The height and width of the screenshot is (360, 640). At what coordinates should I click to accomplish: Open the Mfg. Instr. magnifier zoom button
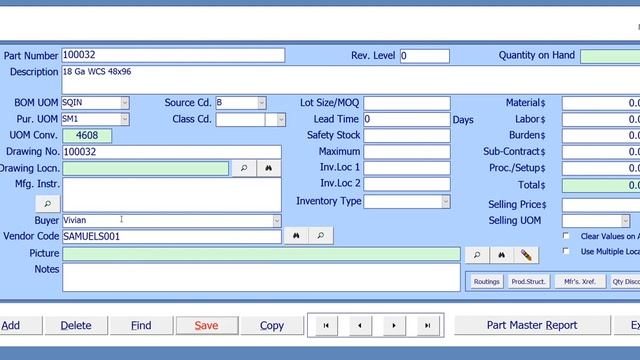[48, 204]
